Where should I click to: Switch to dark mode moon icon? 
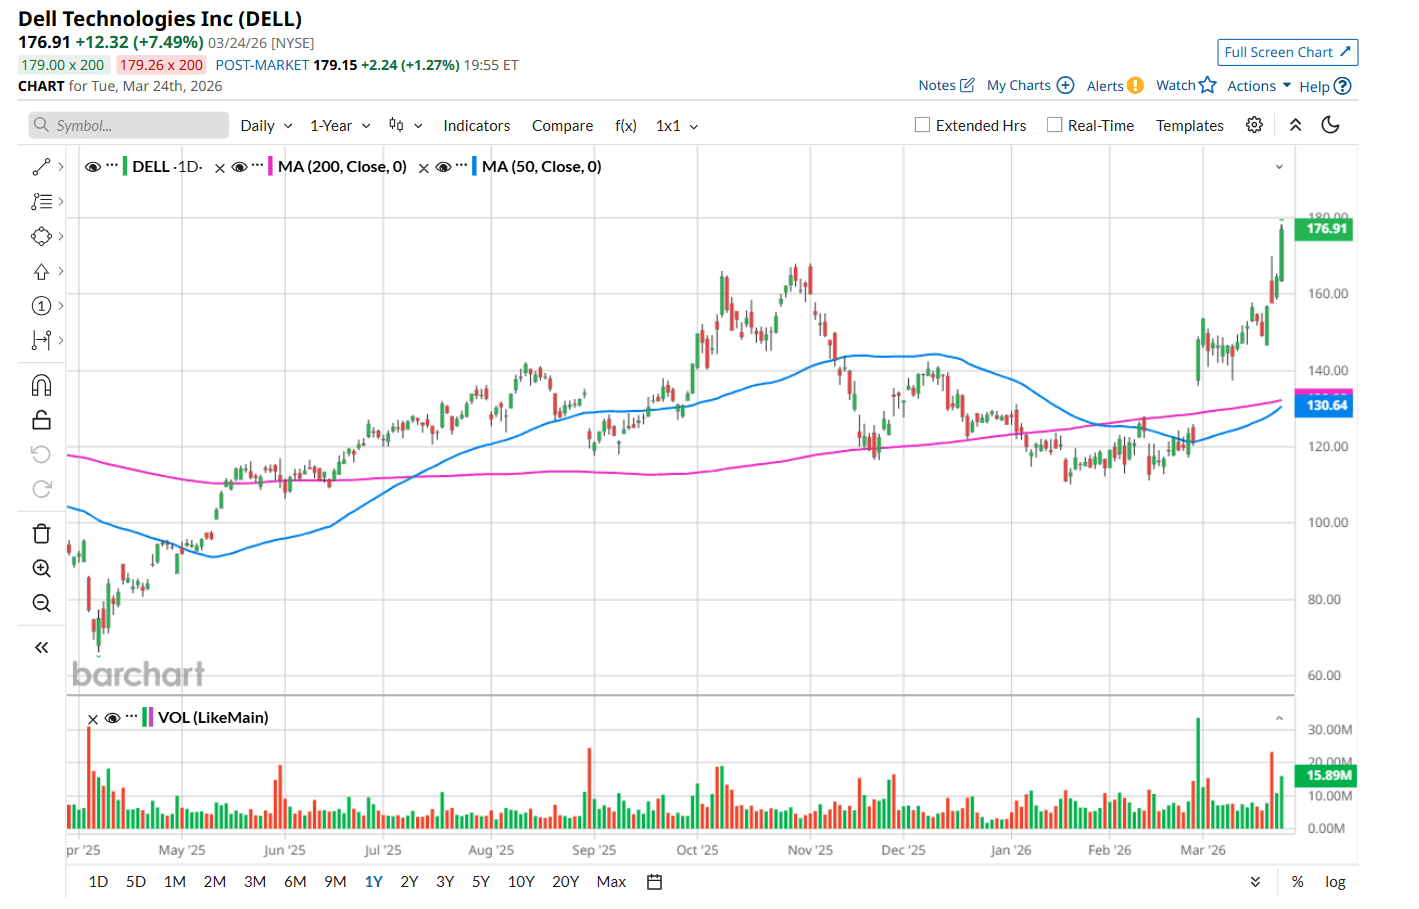coord(1330,125)
